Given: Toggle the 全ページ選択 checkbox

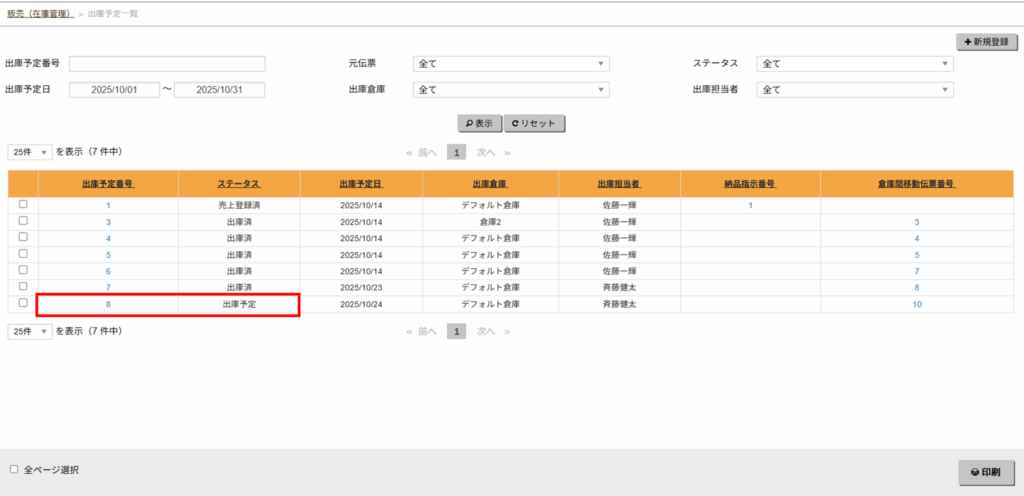Looking at the screenshot, I should [x=14, y=469].
